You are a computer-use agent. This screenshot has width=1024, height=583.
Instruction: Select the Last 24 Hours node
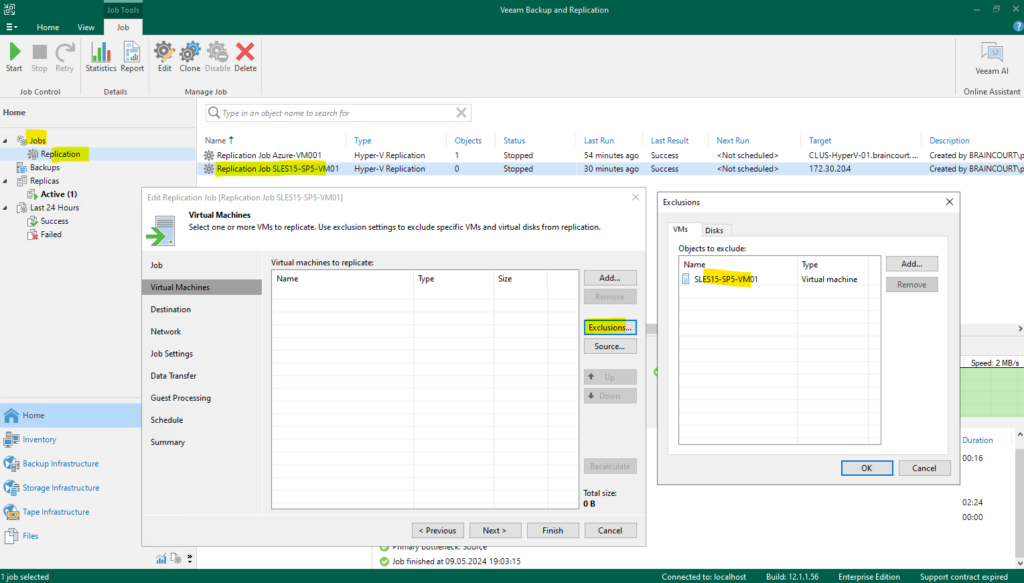54,208
